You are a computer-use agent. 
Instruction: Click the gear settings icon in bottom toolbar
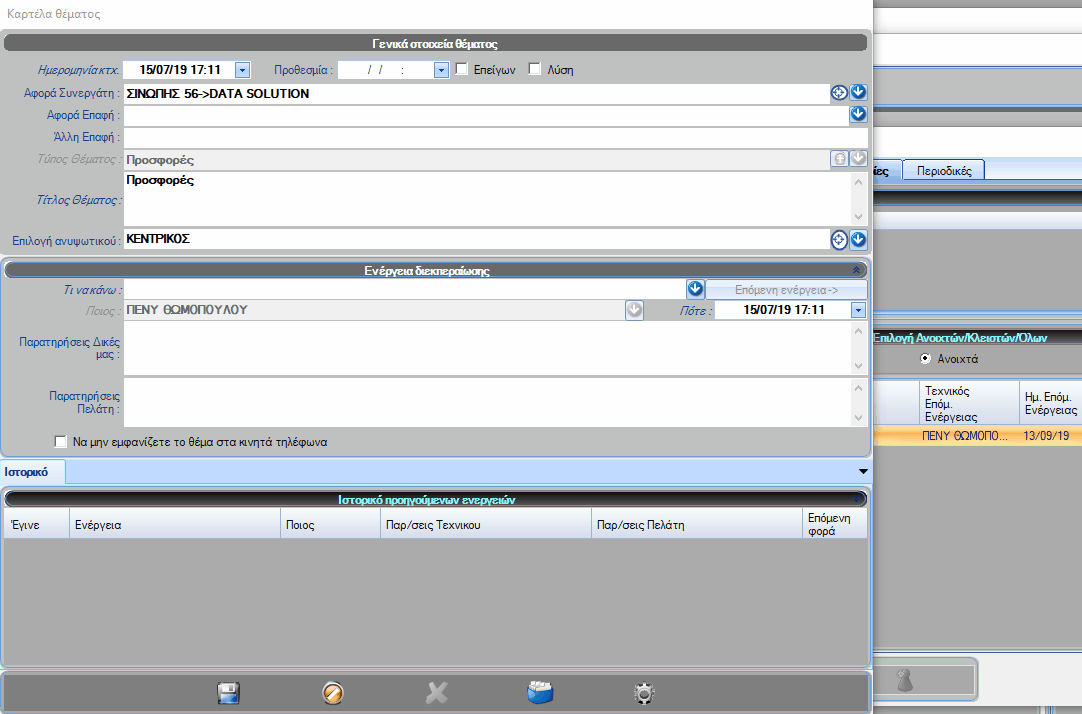pyautogui.click(x=644, y=693)
